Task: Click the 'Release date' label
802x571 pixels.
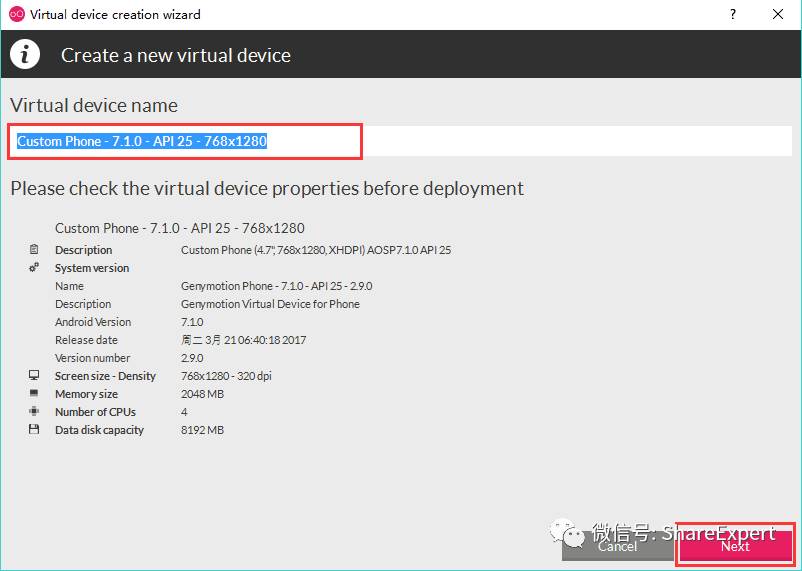Action: click(86, 340)
